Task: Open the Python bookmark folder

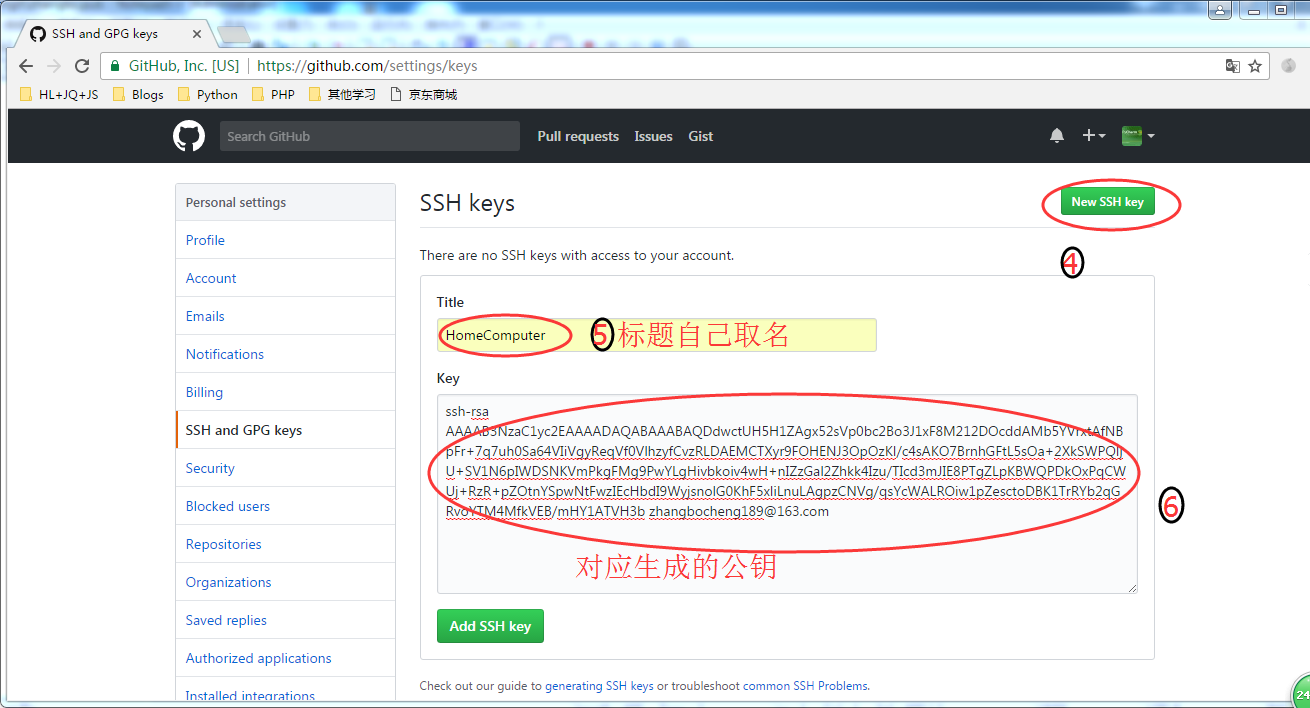Action: pos(207,95)
